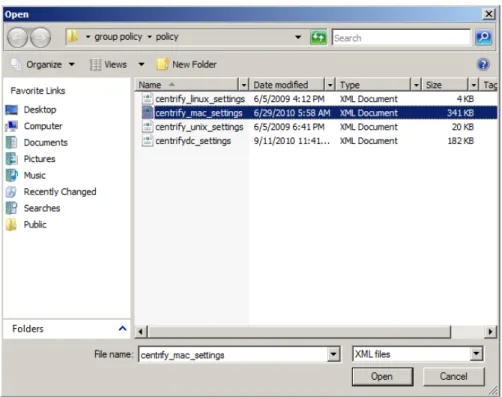Click the Pictures icon in Favorite Links
The image size is (502, 397).
pos(12,159)
